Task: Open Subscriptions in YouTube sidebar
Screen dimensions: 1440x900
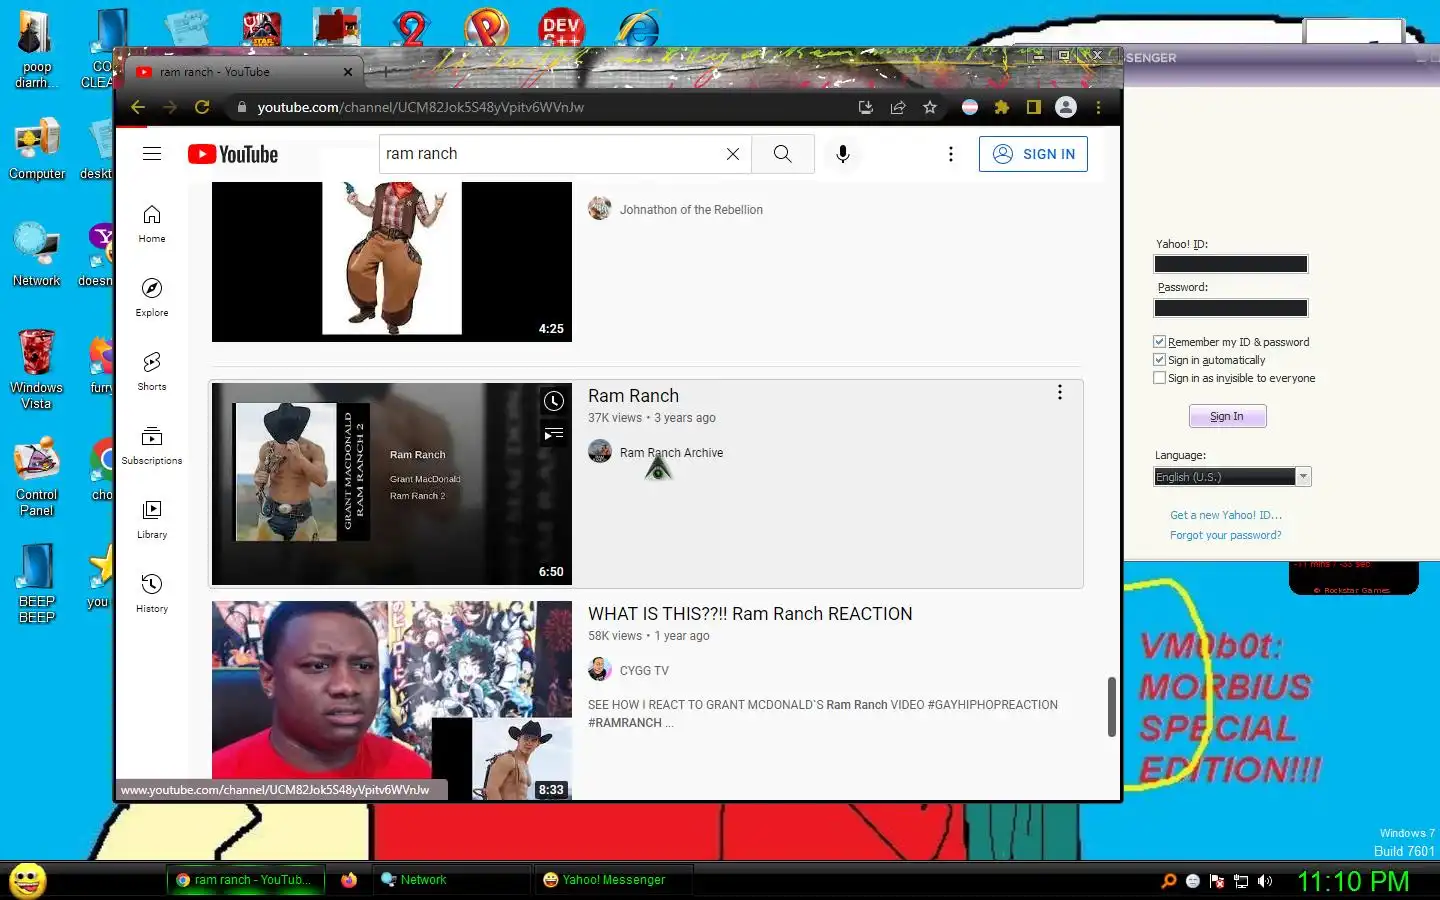Action: [x=152, y=446]
